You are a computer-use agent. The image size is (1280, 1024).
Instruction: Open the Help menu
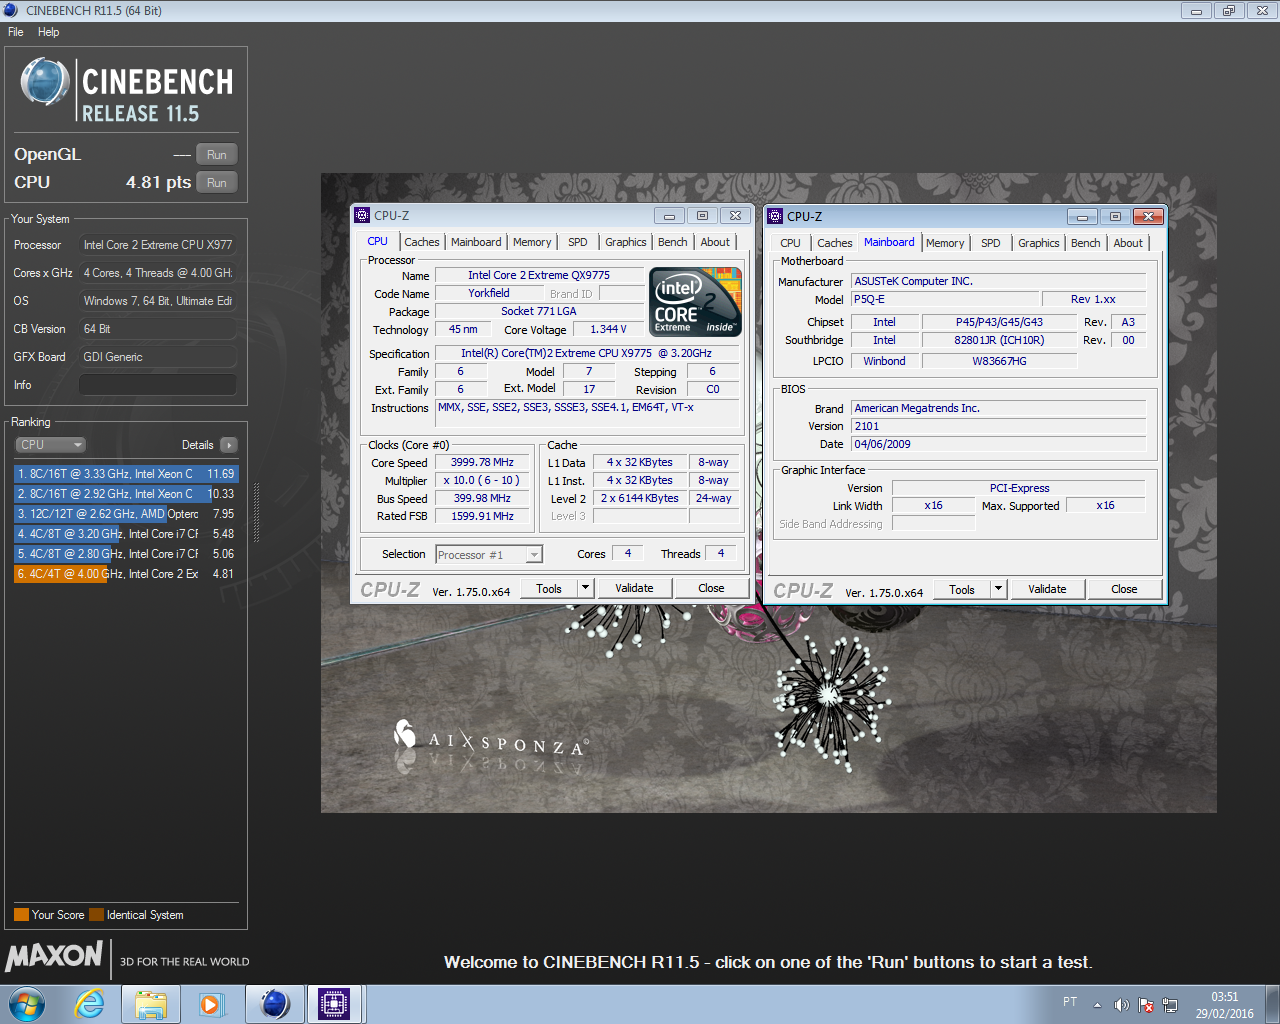click(49, 32)
